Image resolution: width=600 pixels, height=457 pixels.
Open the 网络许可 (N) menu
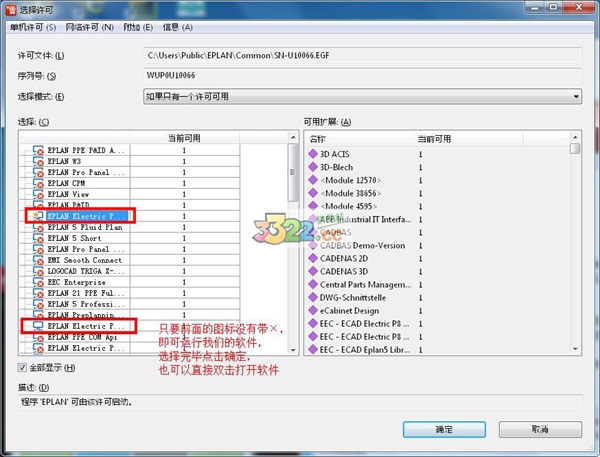coord(90,27)
